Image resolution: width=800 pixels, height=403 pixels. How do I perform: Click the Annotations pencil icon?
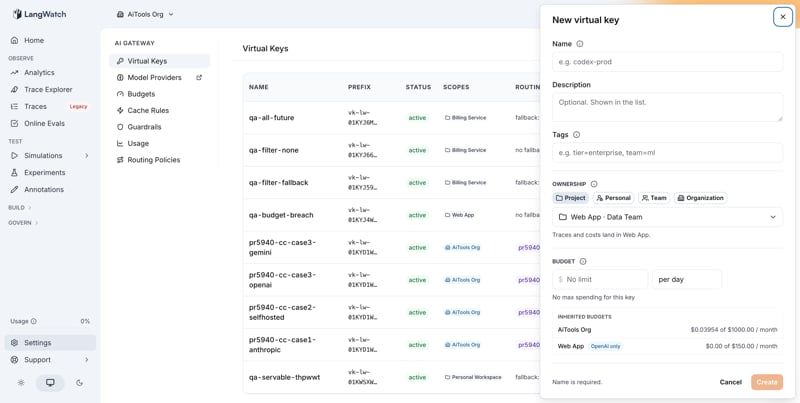pos(14,189)
